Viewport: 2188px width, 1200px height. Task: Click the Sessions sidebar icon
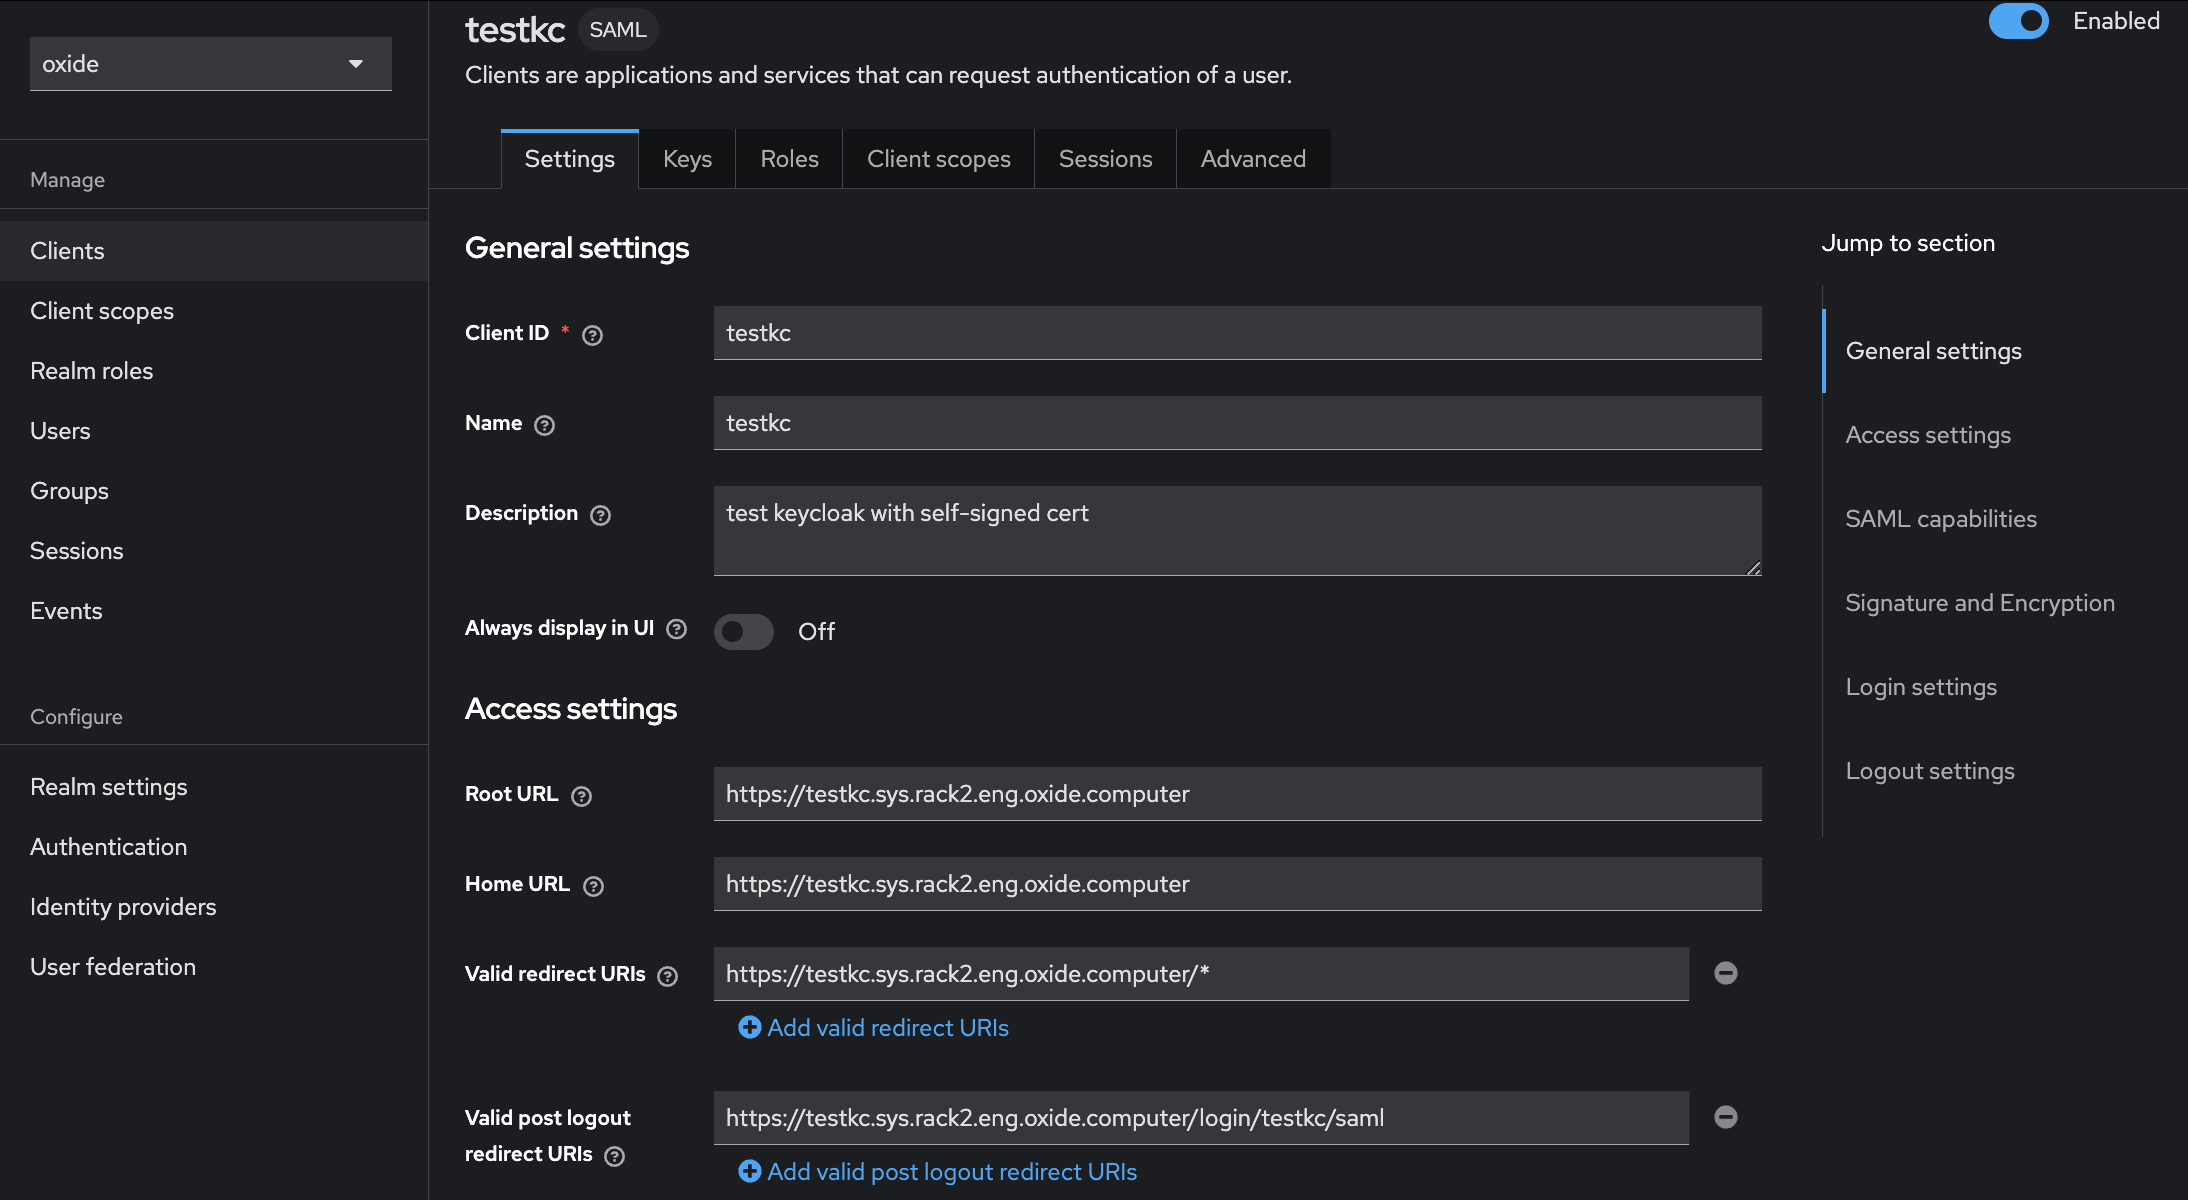pos(75,550)
